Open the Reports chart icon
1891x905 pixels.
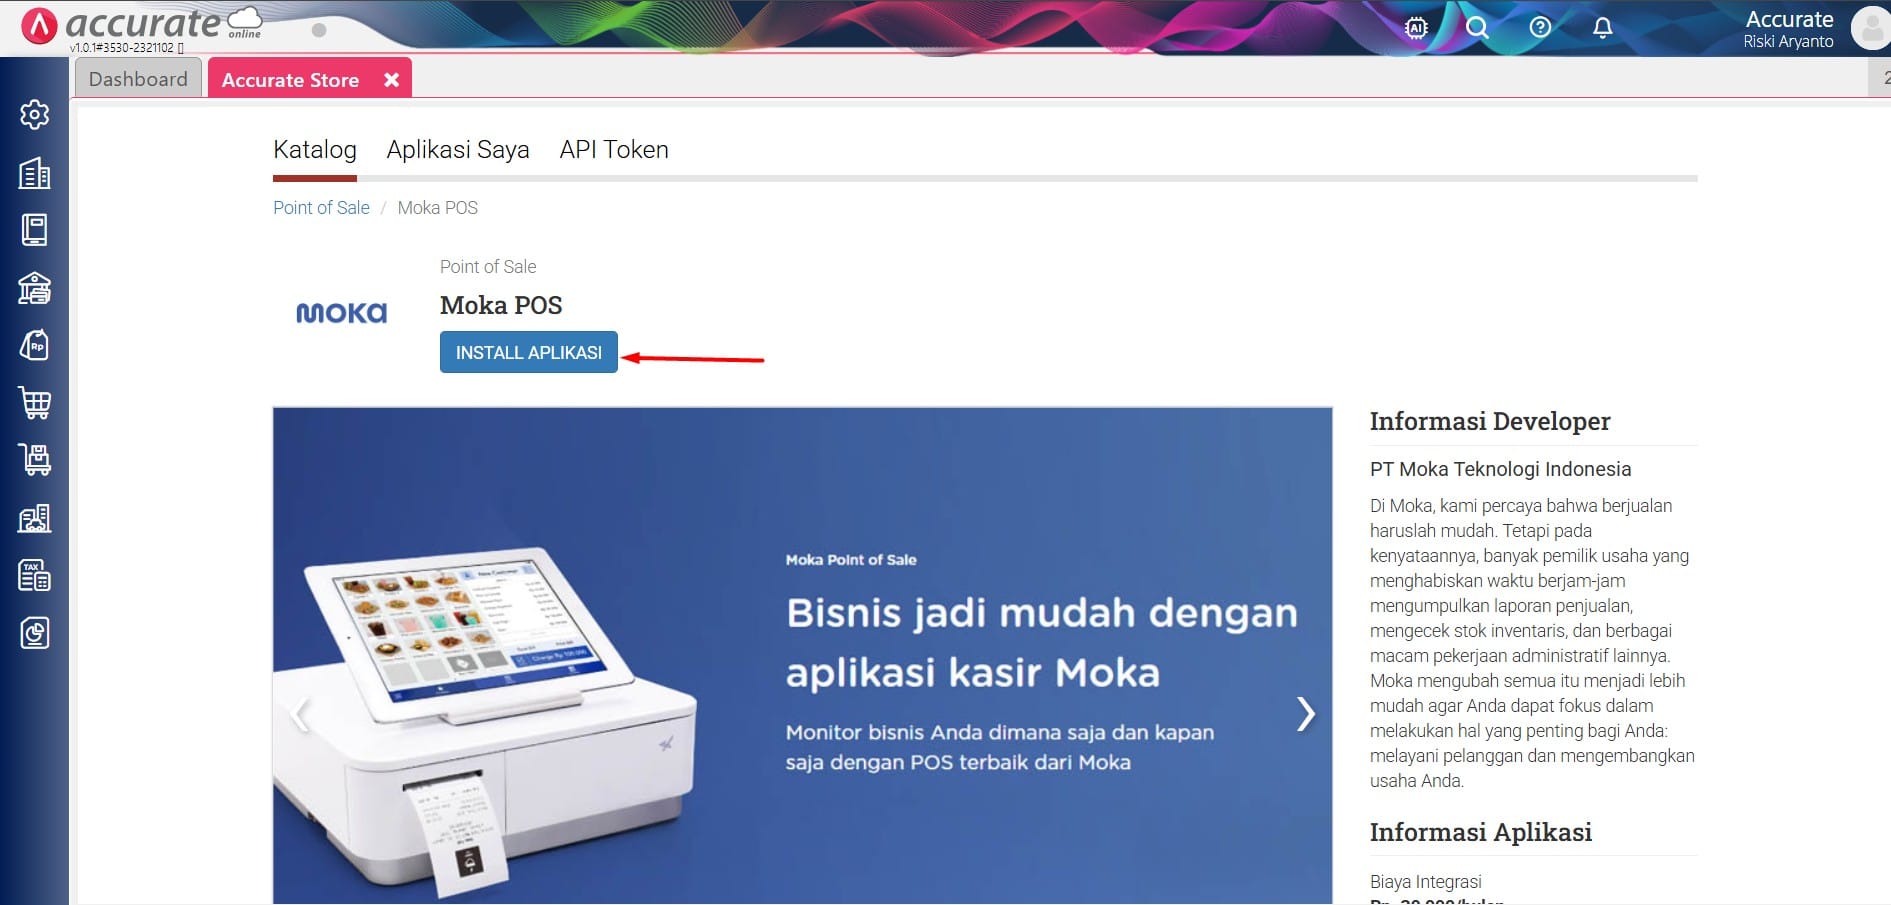(34, 633)
